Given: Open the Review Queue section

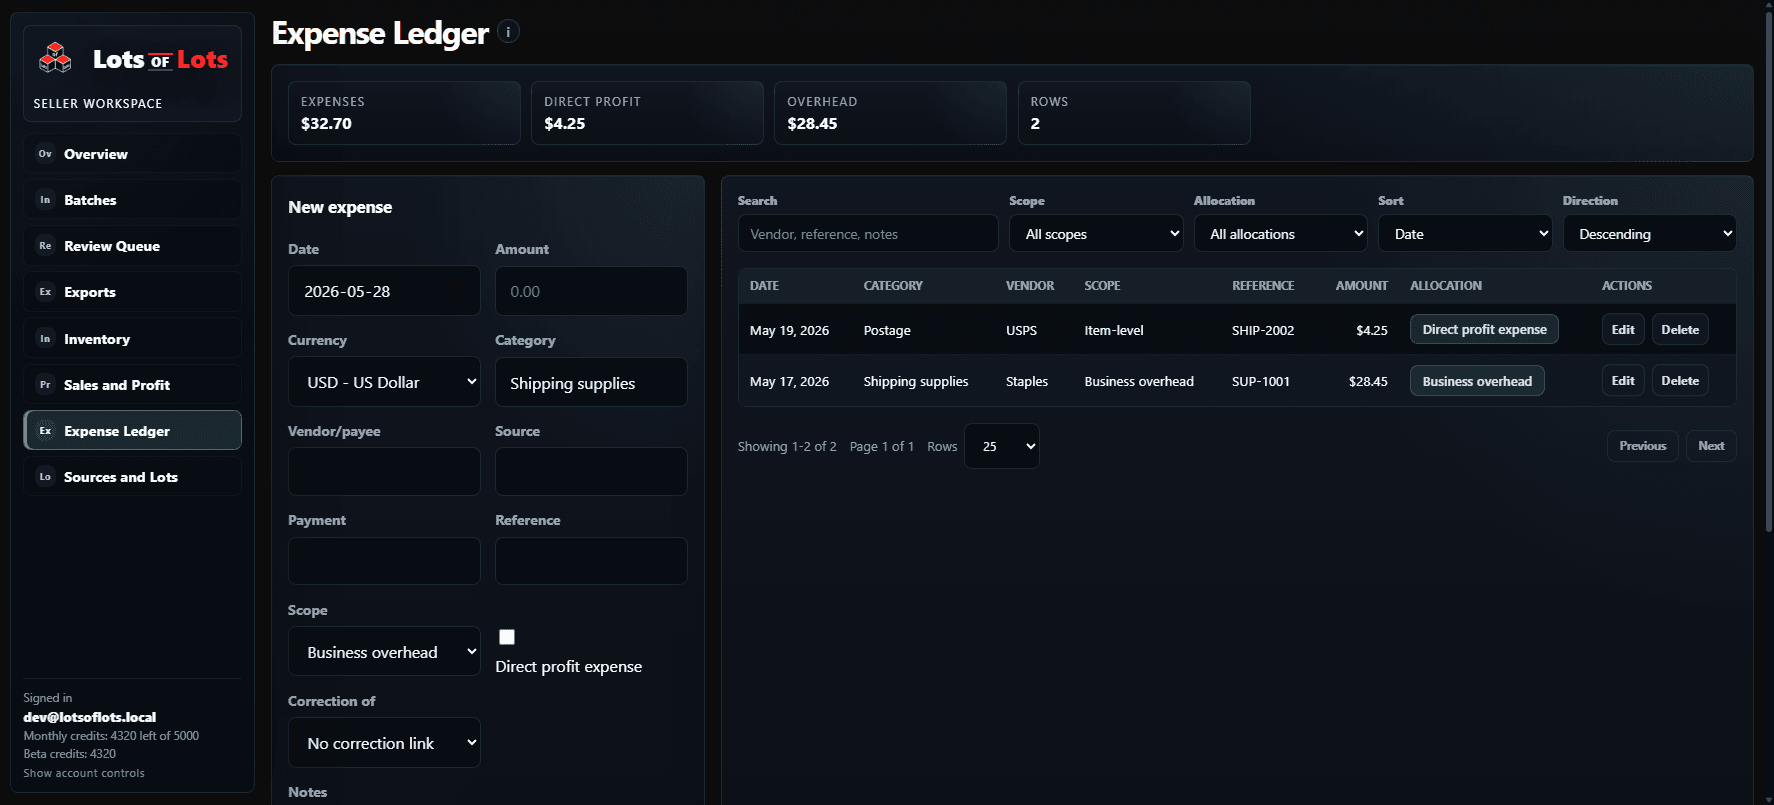Looking at the screenshot, I should tap(132, 246).
